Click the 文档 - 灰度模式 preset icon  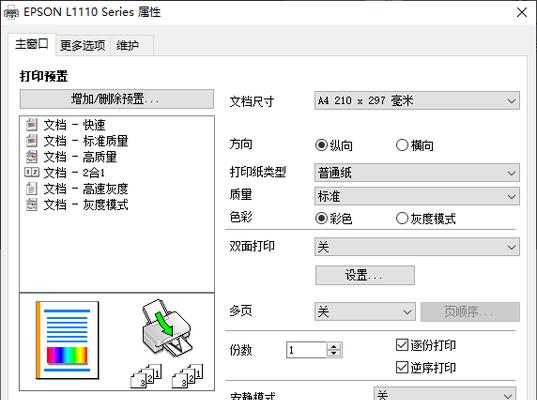click(32, 204)
